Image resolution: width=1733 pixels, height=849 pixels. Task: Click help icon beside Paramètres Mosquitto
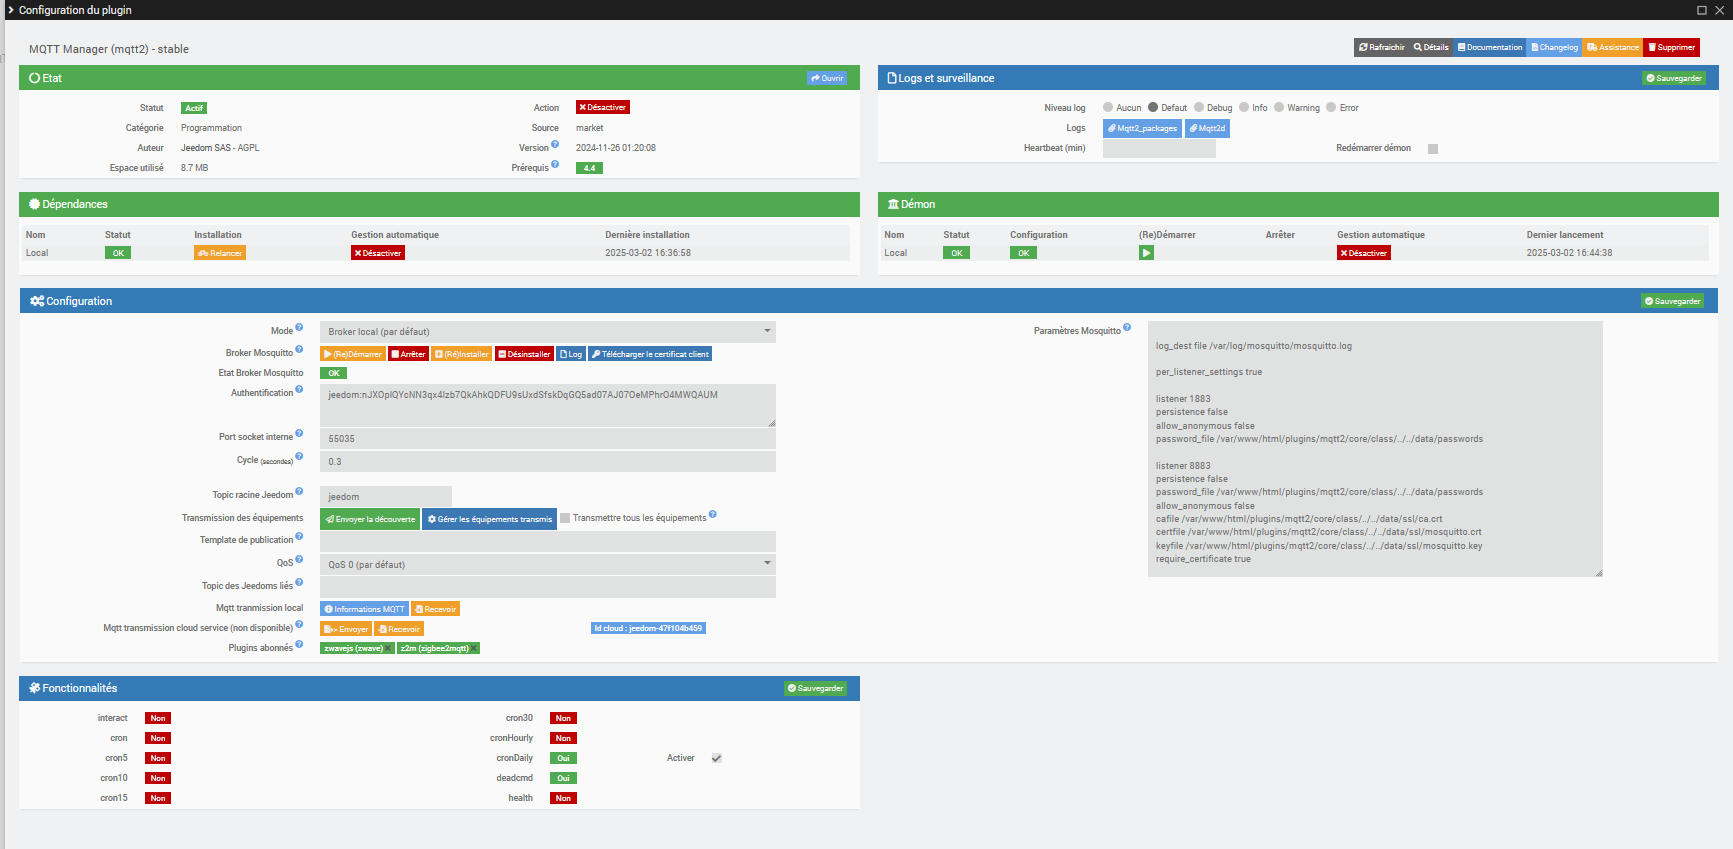(x=1127, y=328)
